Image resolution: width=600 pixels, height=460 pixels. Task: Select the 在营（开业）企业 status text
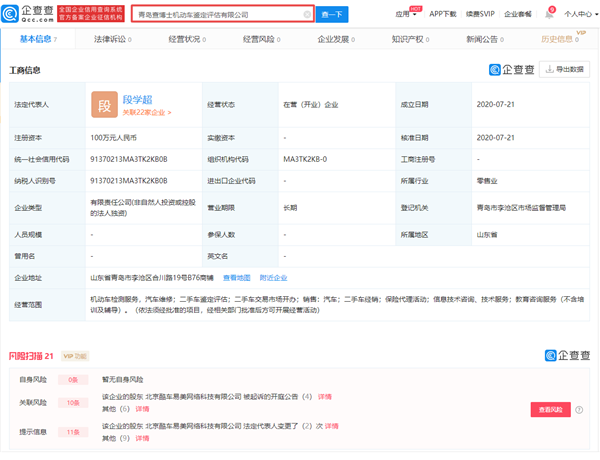click(311, 104)
